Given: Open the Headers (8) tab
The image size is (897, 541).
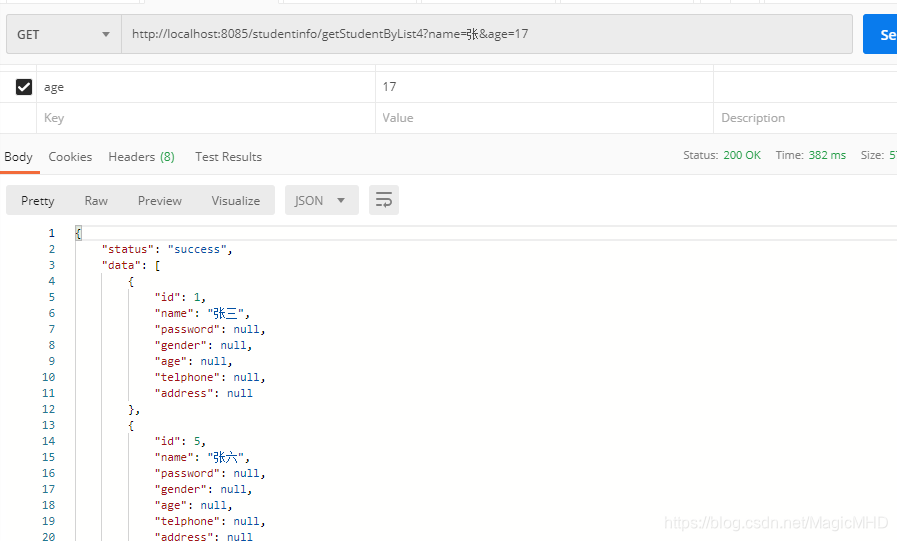Looking at the screenshot, I should coord(141,157).
